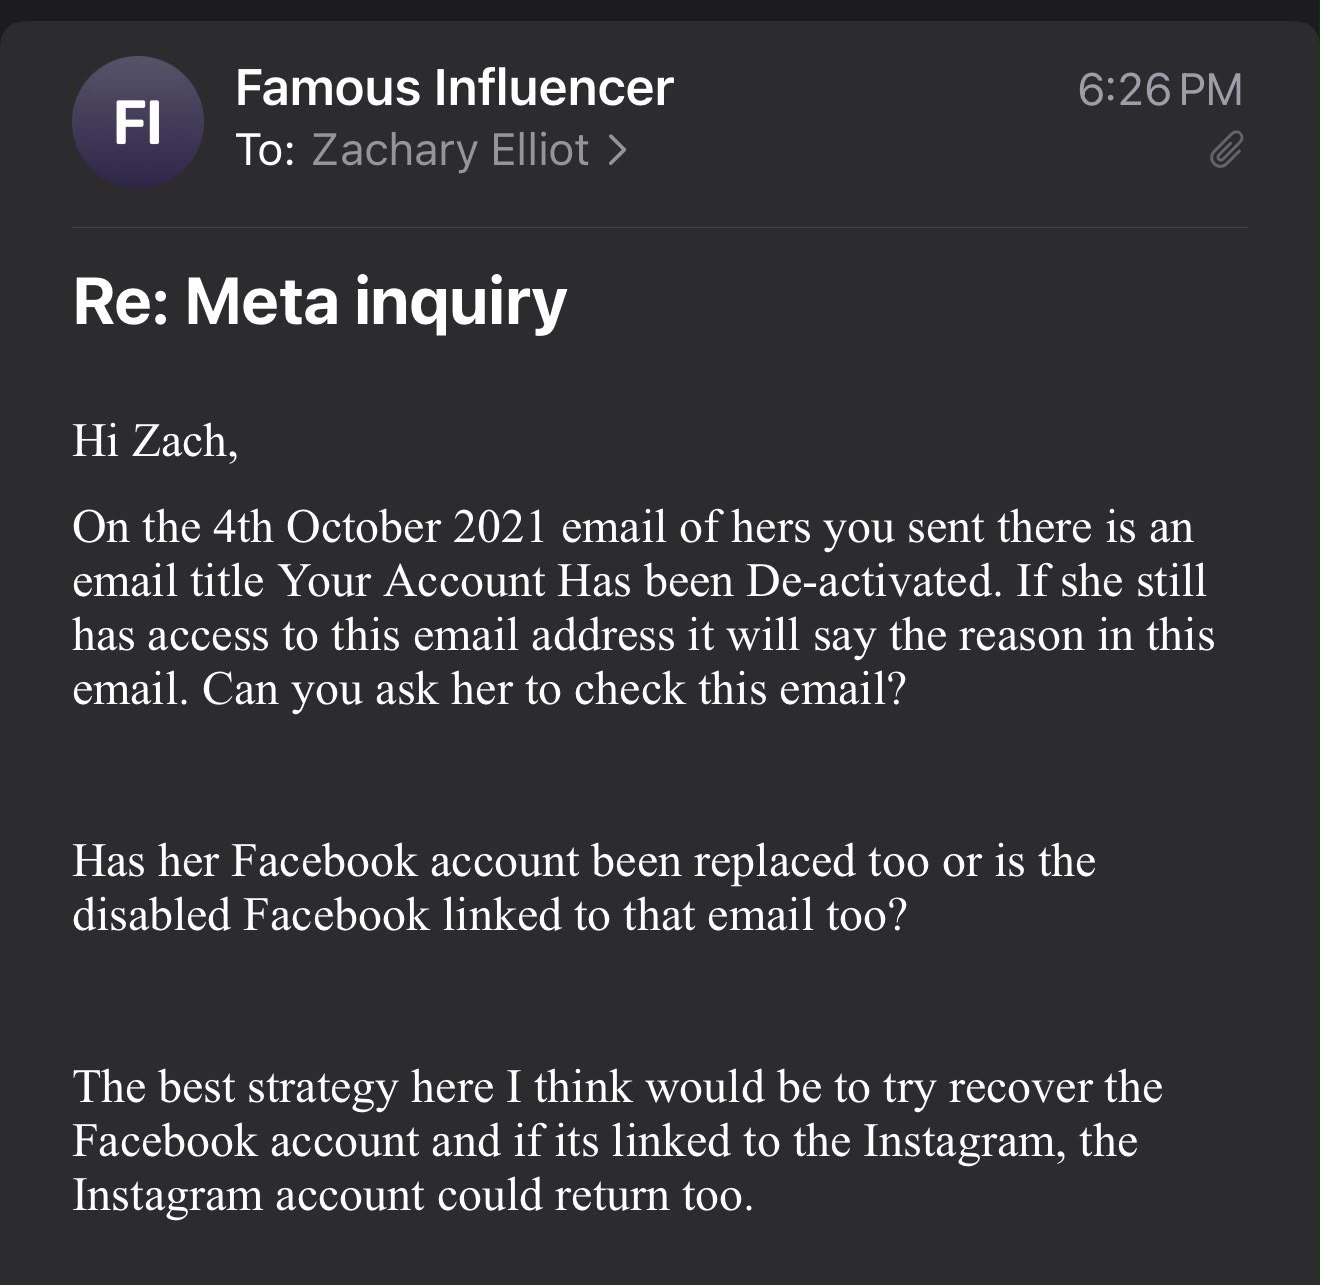Image resolution: width=1320 pixels, height=1285 pixels.
Task: Click the To: label in header
Action: (x=265, y=150)
